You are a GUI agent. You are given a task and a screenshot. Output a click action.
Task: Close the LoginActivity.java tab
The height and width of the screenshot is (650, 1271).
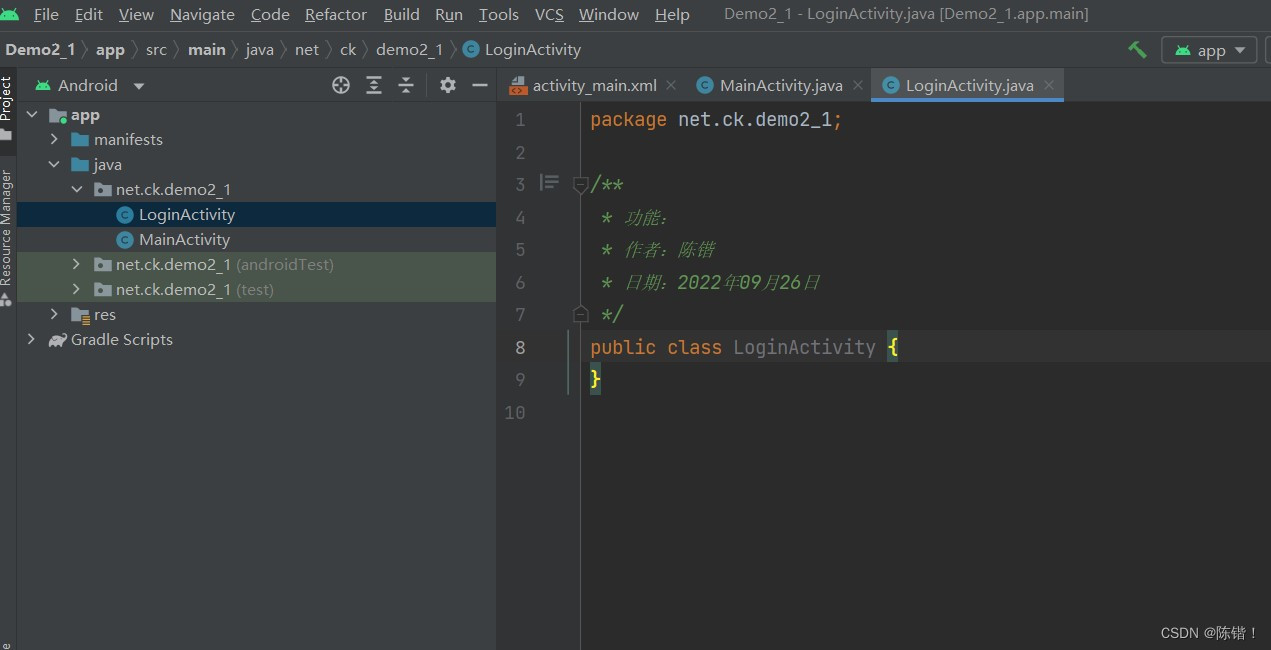[1049, 86]
